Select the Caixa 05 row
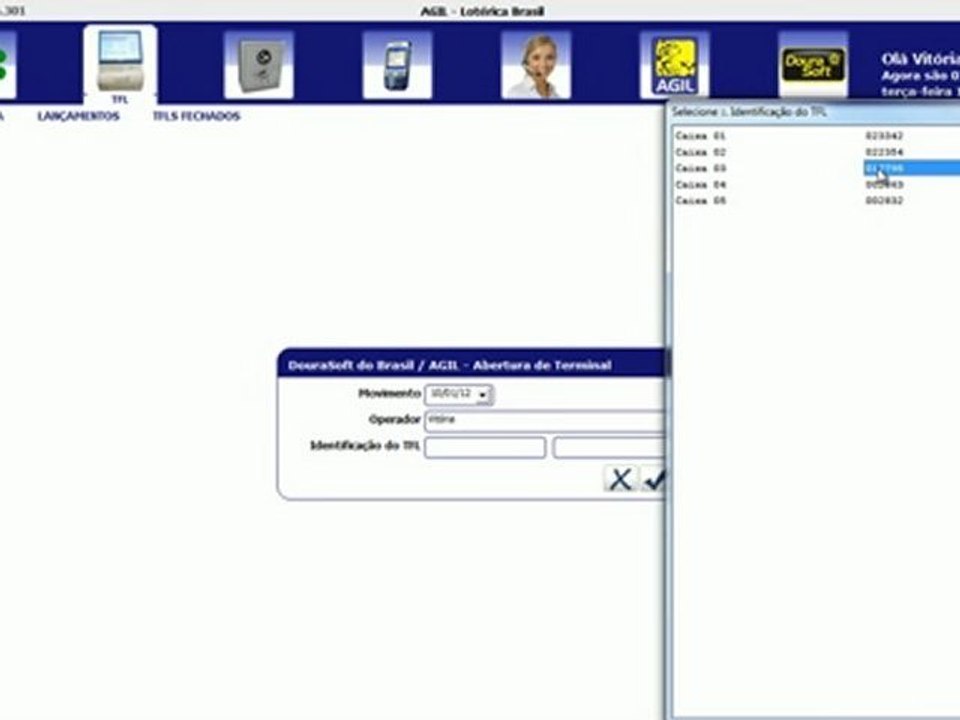Screen dimensions: 960x720 click(816, 200)
